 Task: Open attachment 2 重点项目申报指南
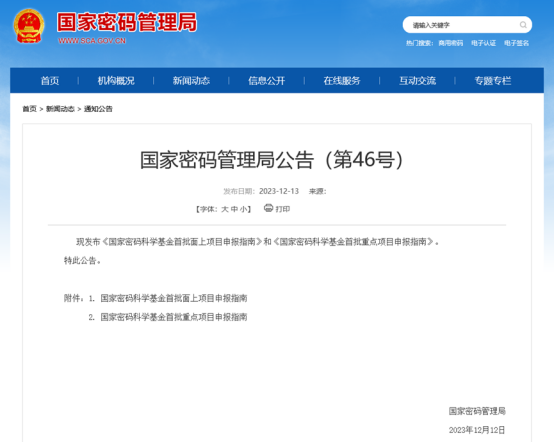[173, 317]
